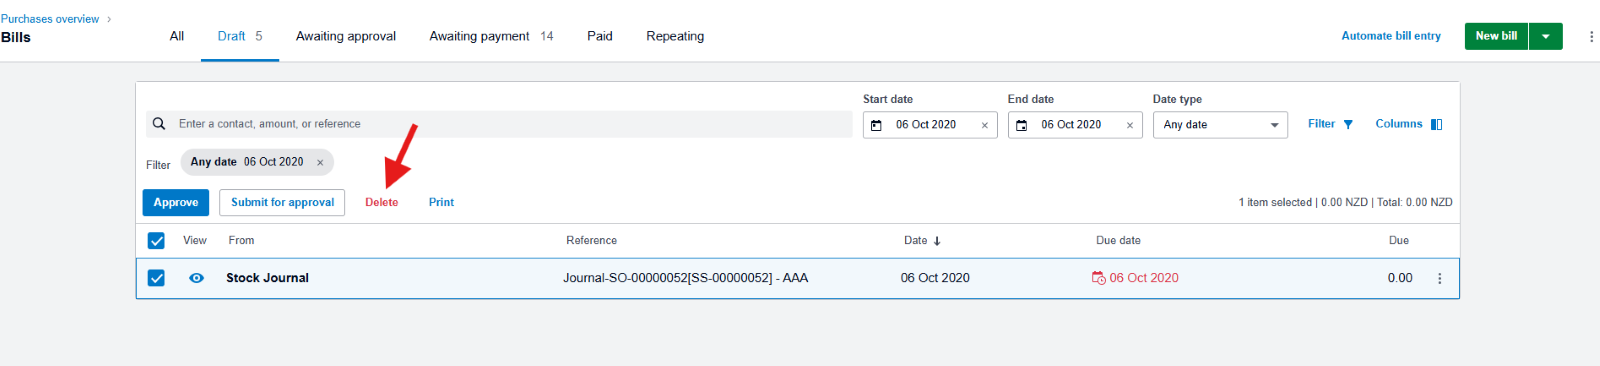View the Stock Journal bill via eye icon

coord(196,278)
